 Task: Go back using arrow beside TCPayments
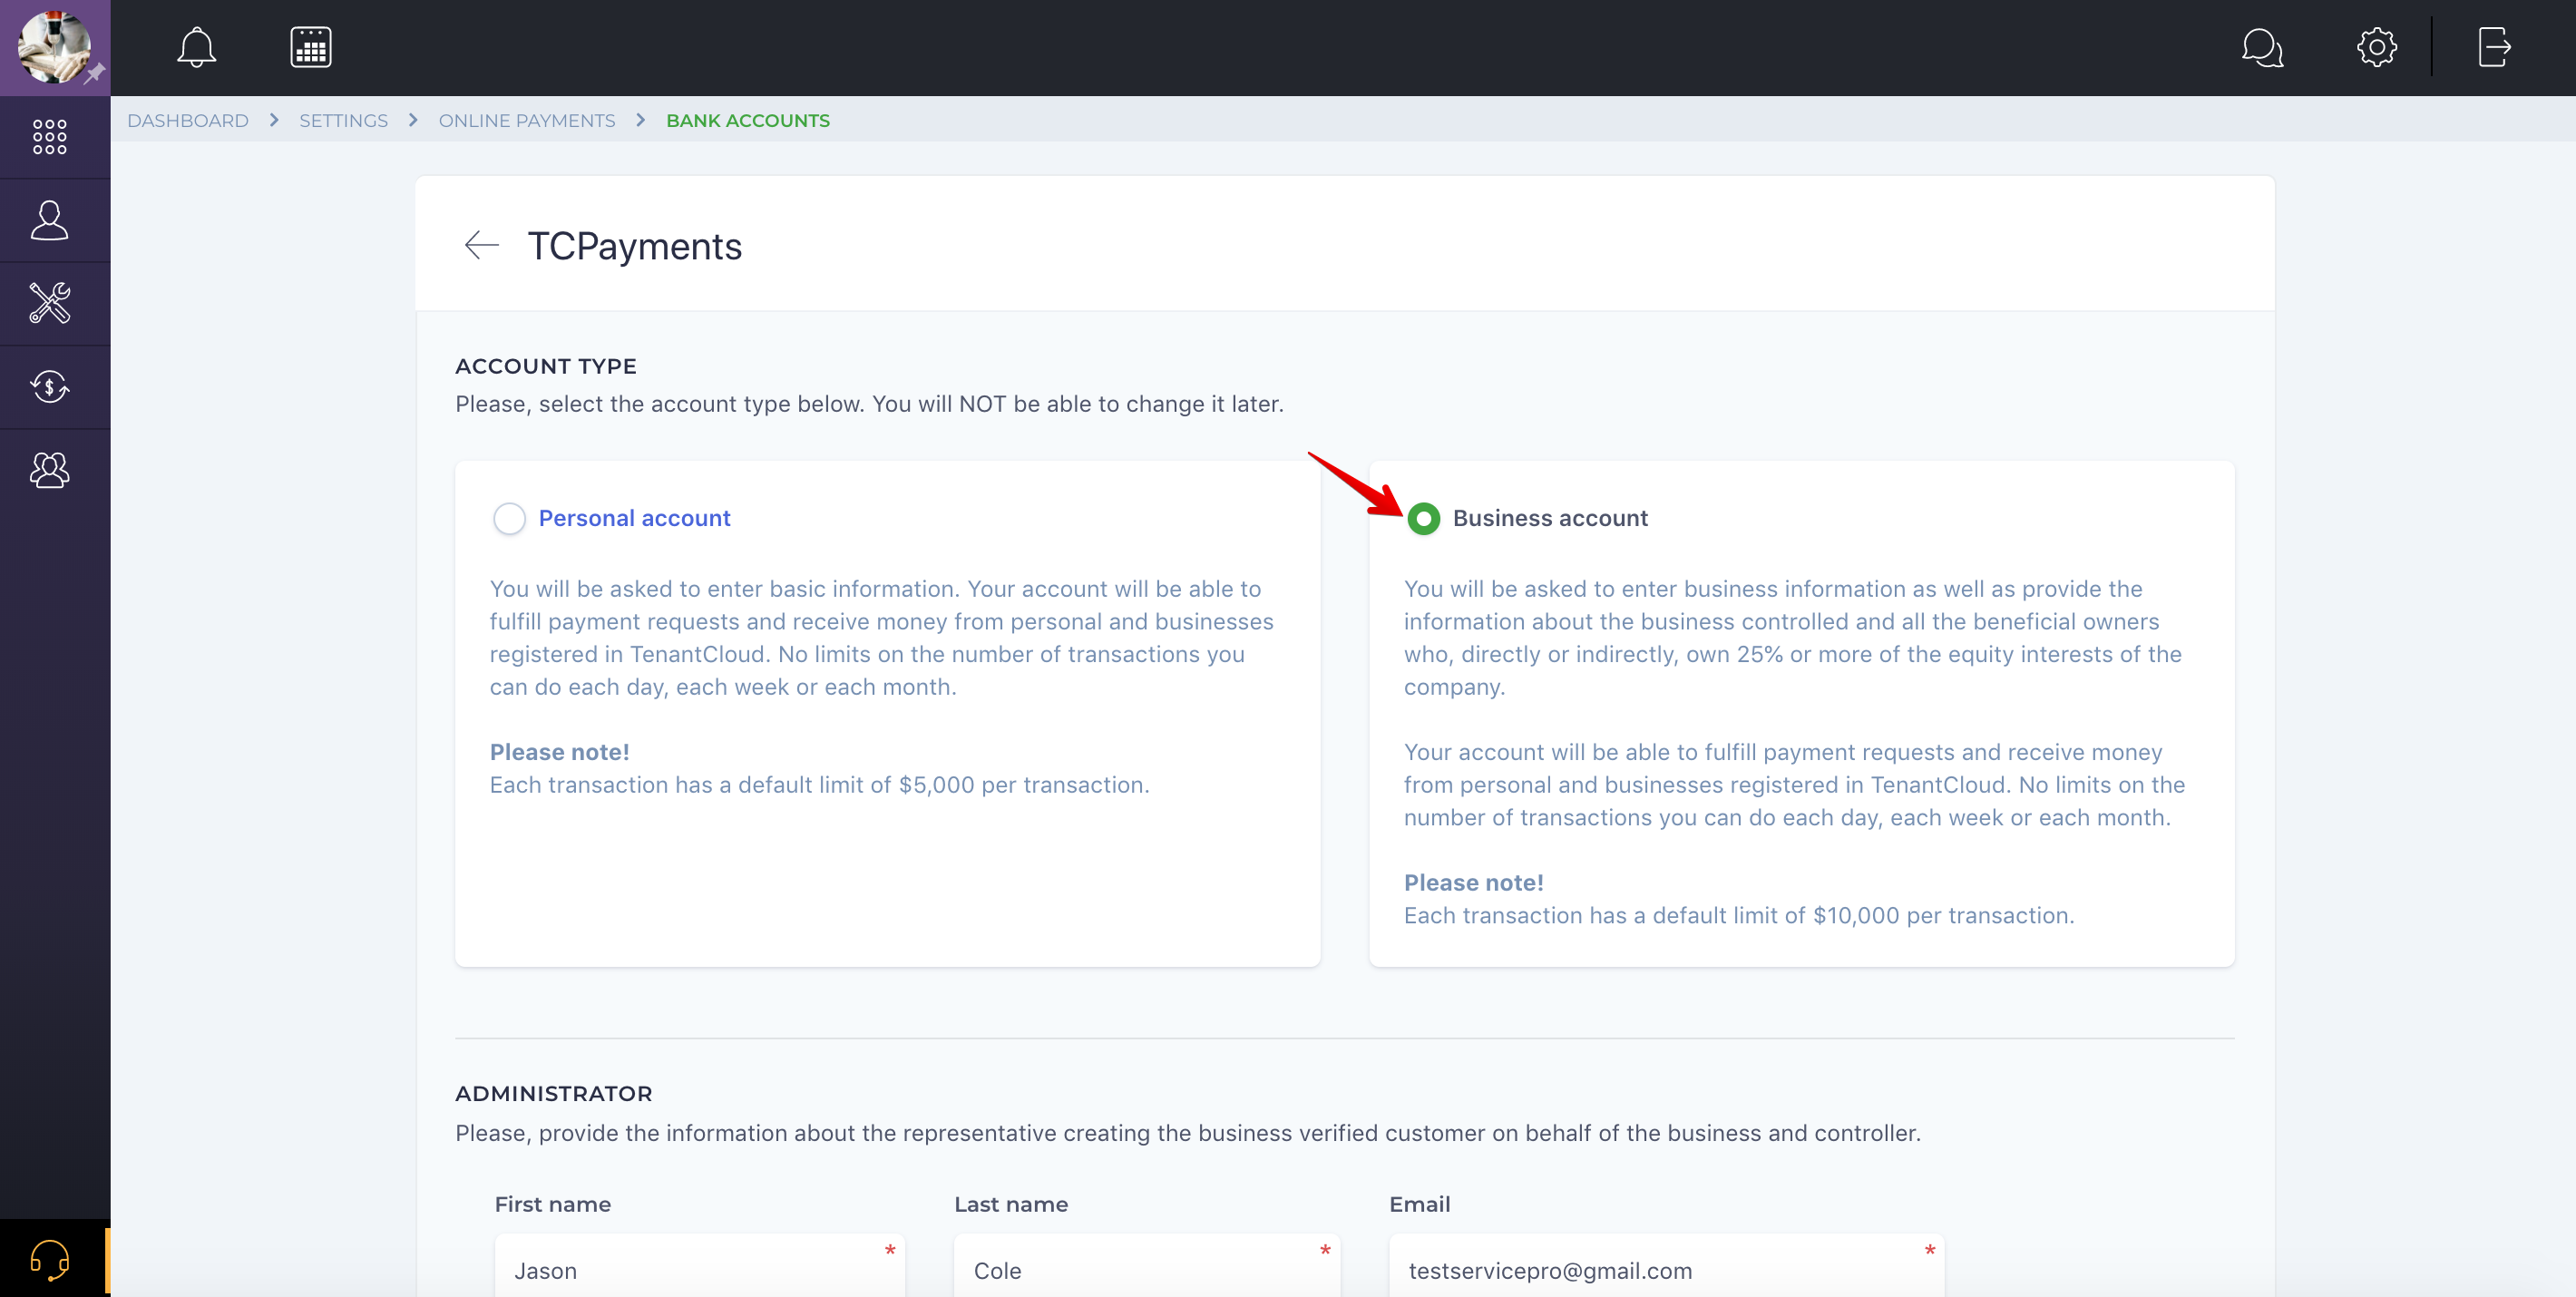tap(482, 245)
